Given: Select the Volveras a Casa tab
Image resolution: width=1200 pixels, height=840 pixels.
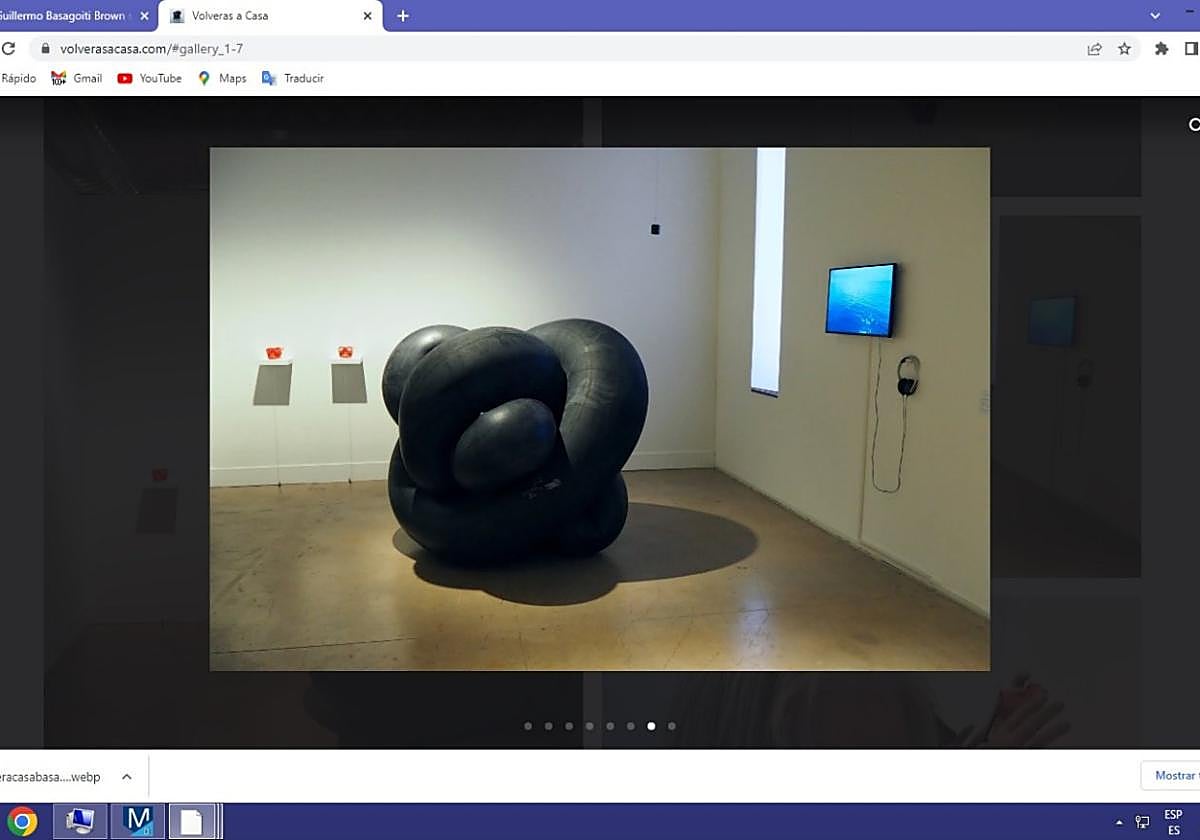Looking at the screenshot, I should point(260,16).
